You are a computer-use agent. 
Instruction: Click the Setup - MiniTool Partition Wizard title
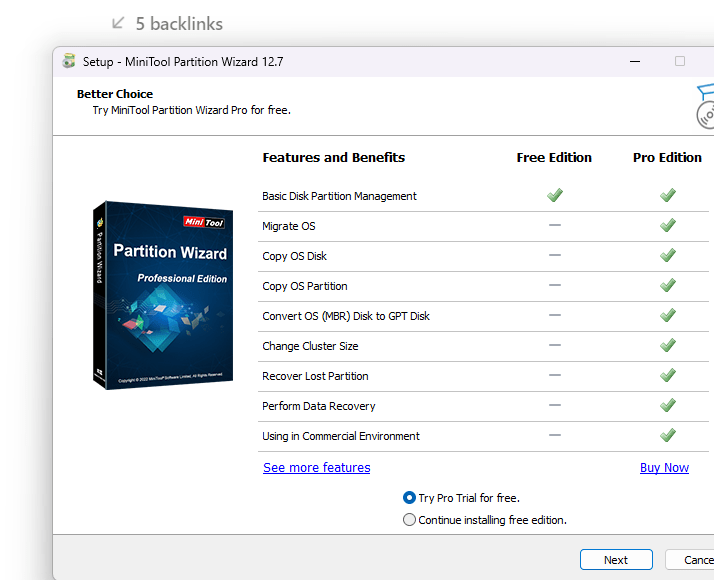tap(183, 61)
